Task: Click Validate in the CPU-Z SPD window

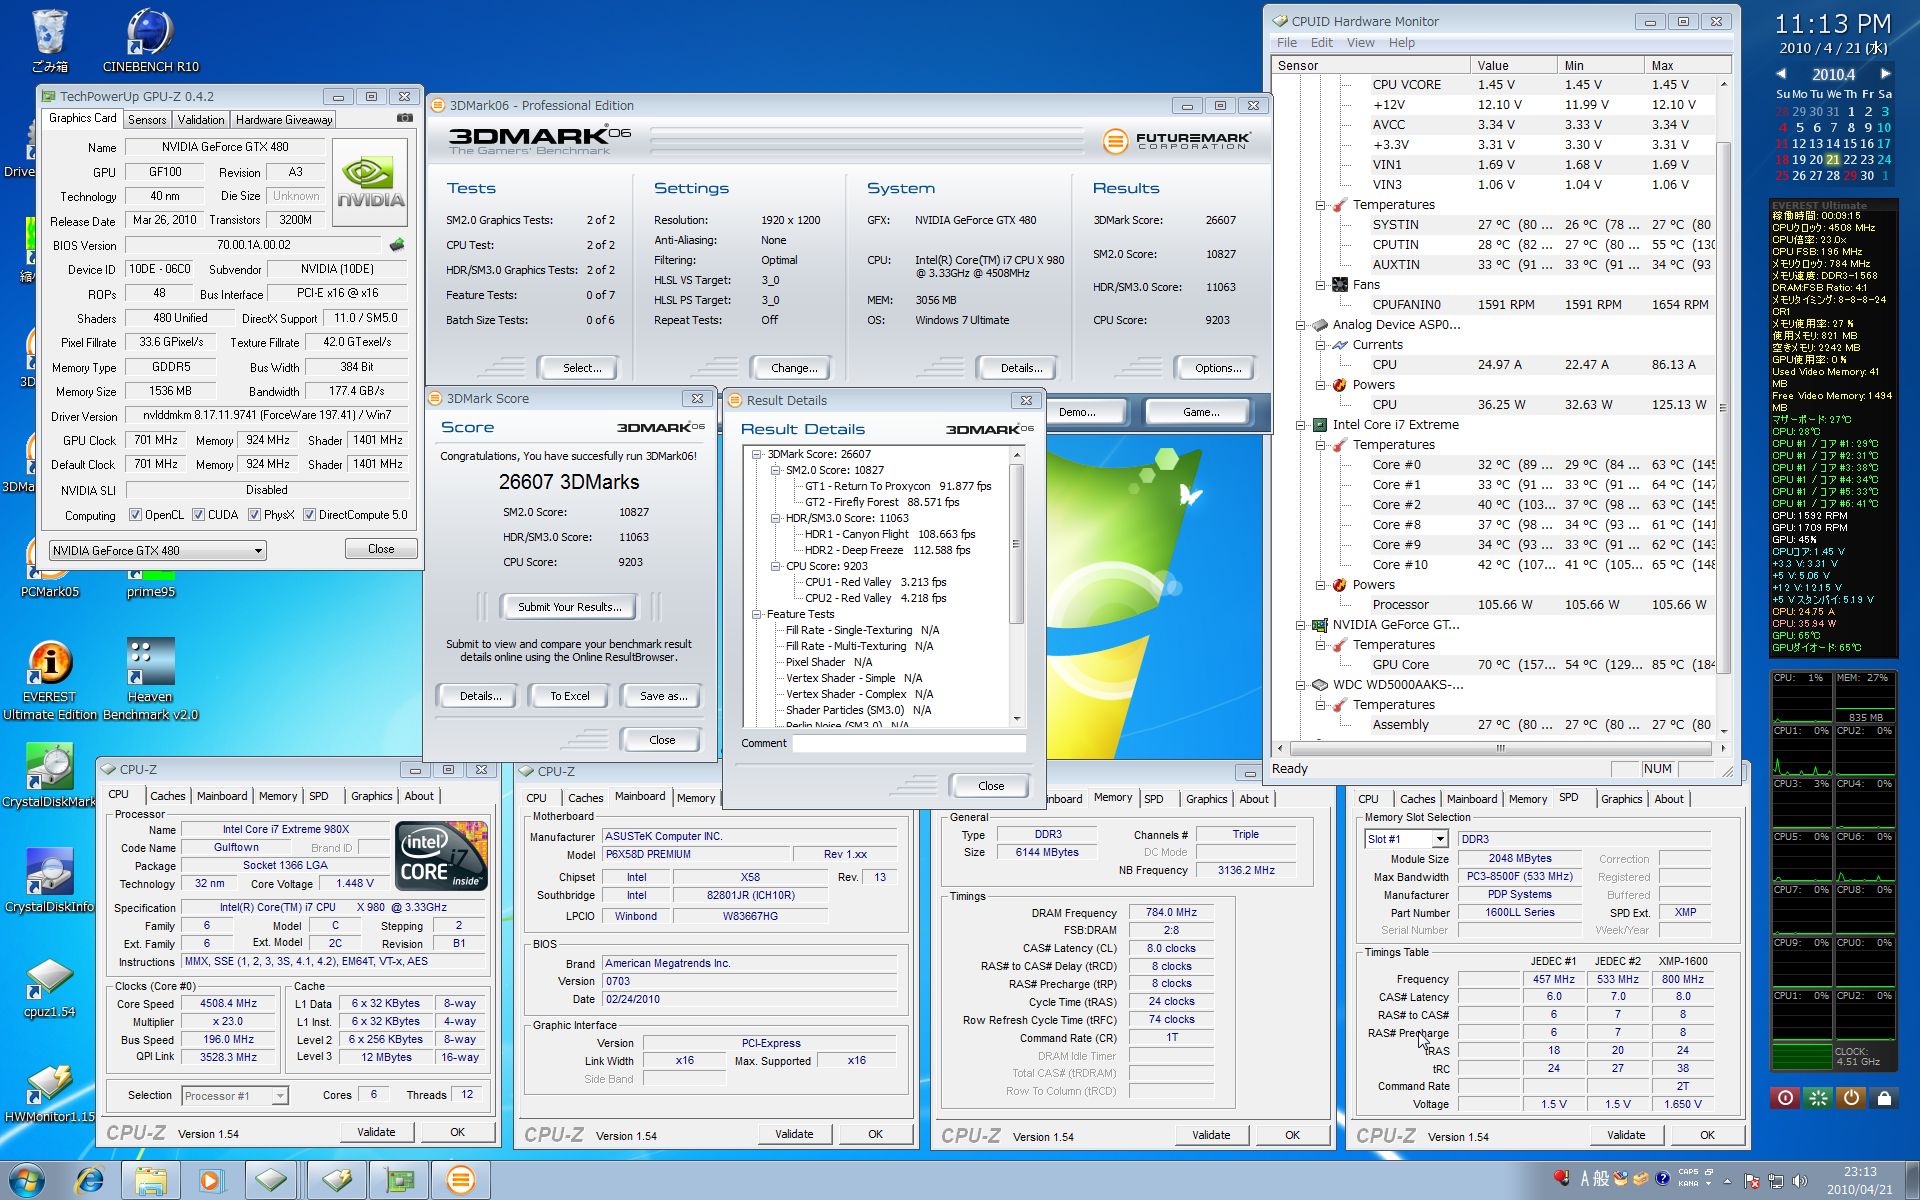Action: (x=1625, y=1135)
